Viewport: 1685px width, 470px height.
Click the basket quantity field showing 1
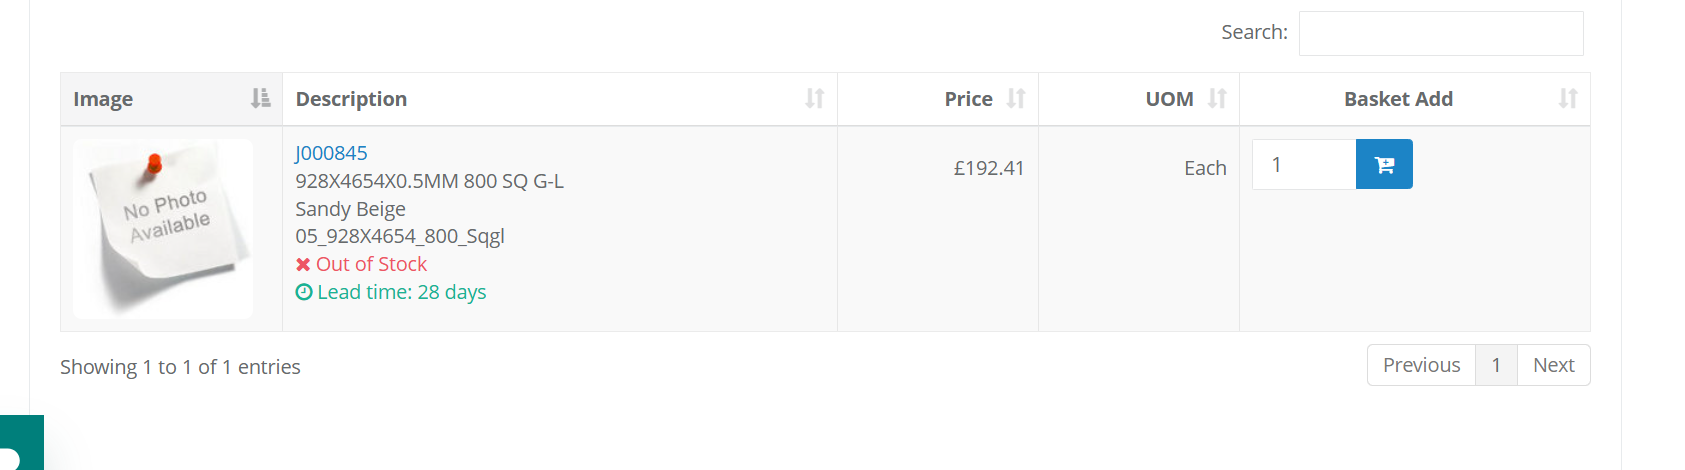[x=1304, y=165]
